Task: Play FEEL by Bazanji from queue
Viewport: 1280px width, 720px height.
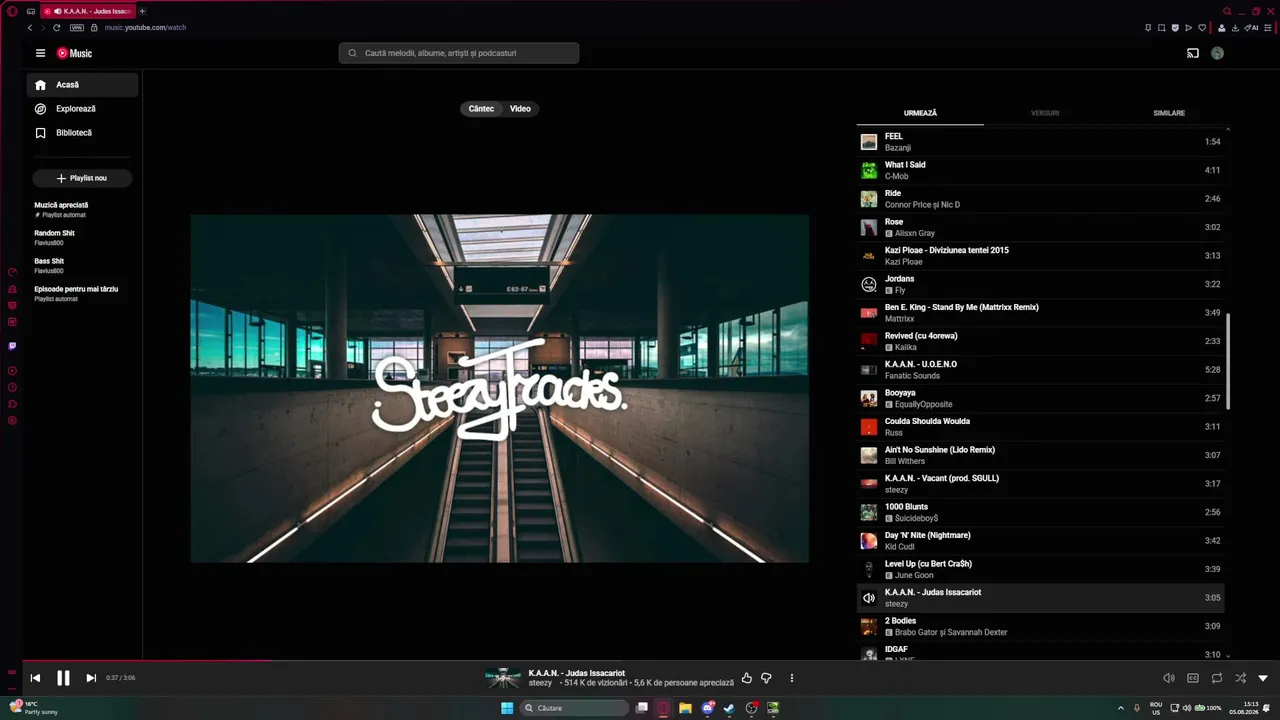Action: 1040,142
